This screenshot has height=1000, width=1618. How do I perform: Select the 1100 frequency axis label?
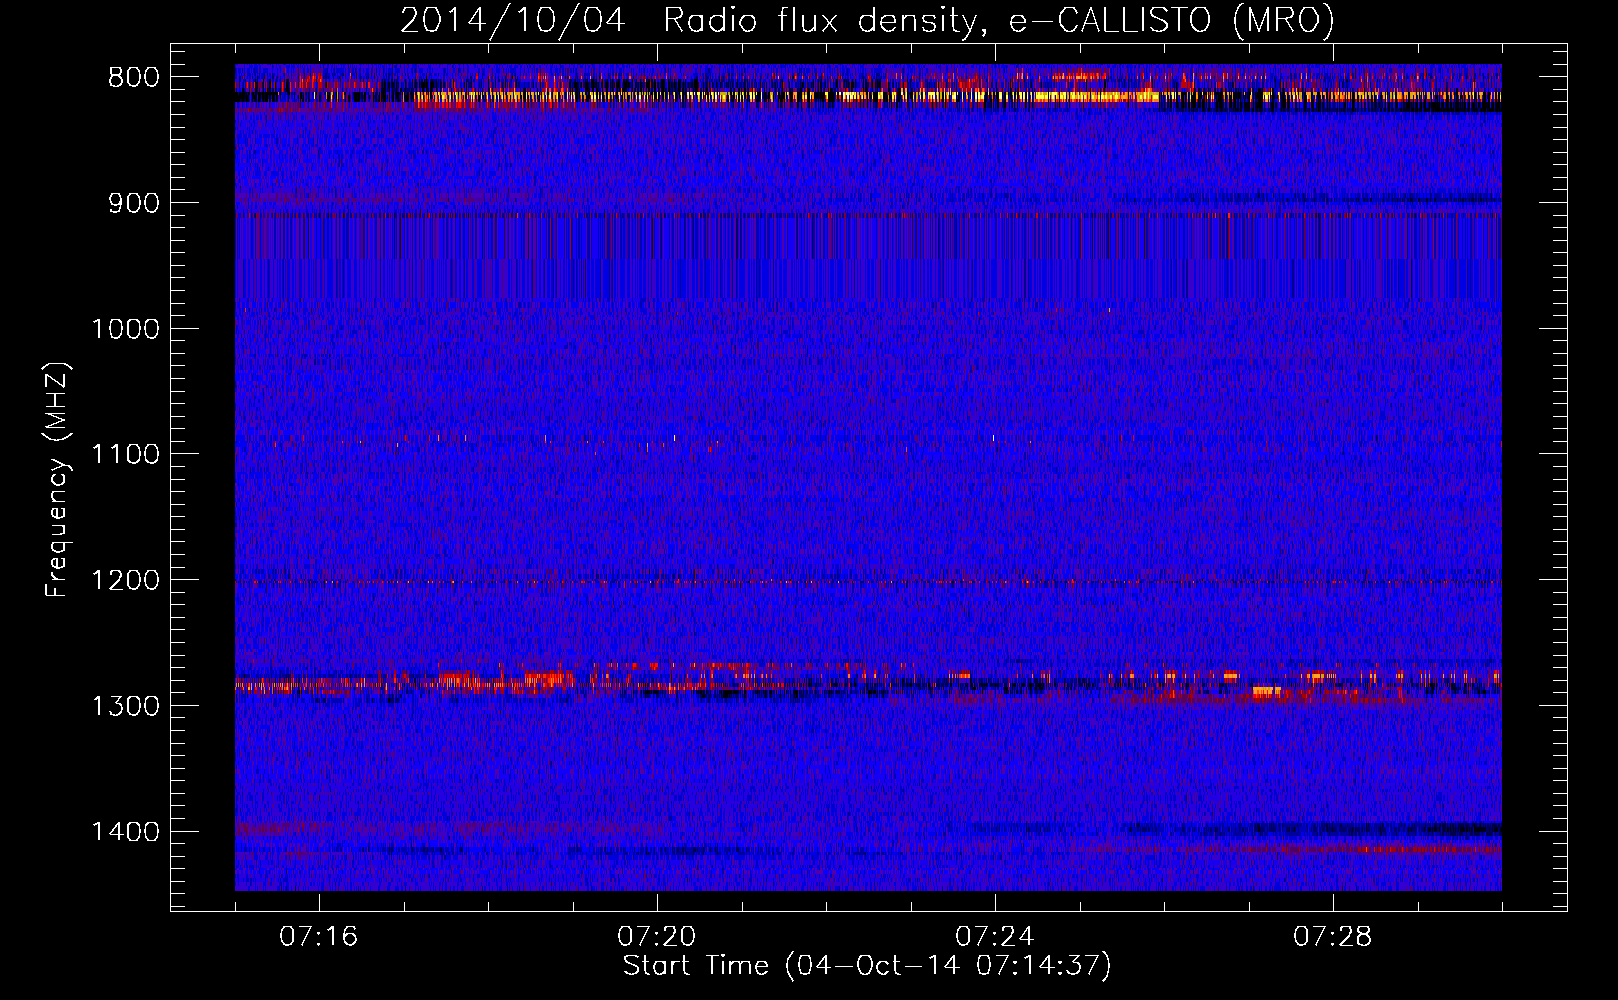pyautogui.click(x=125, y=455)
